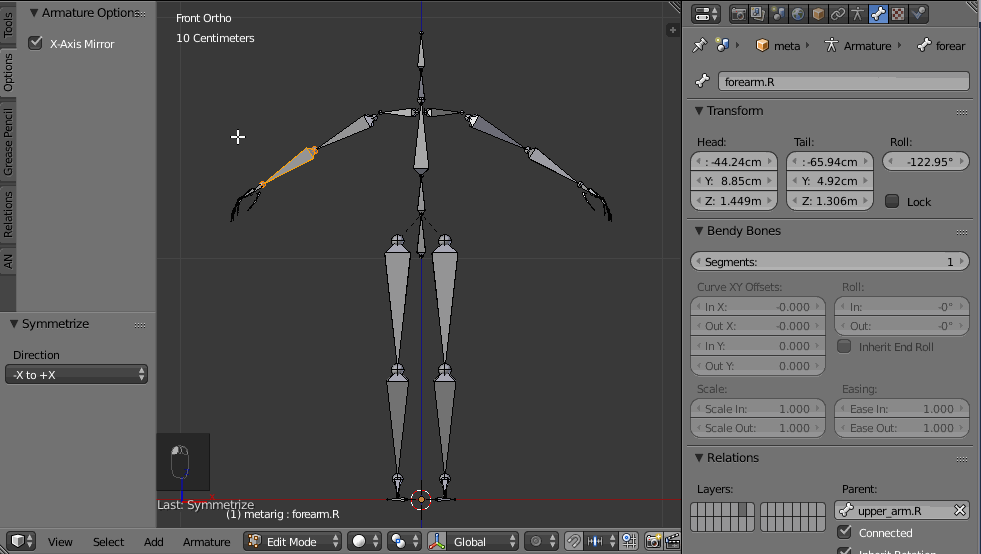
Task: Open the viewport shading dropdown
Action: coord(364,541)
